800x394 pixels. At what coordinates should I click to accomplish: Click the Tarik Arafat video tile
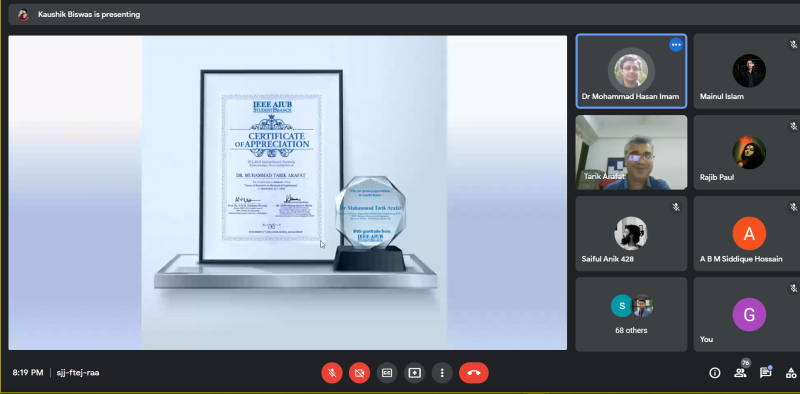631,152
